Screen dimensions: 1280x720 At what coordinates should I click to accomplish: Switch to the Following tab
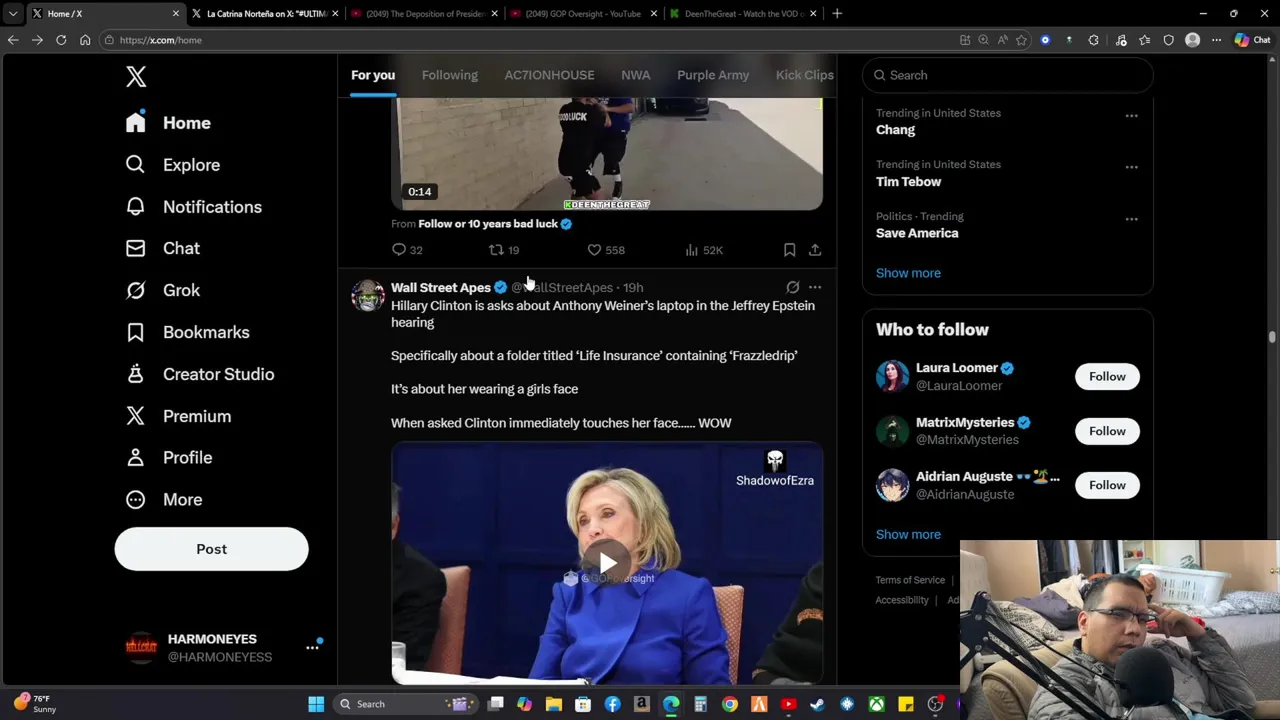tap(450, 75)
